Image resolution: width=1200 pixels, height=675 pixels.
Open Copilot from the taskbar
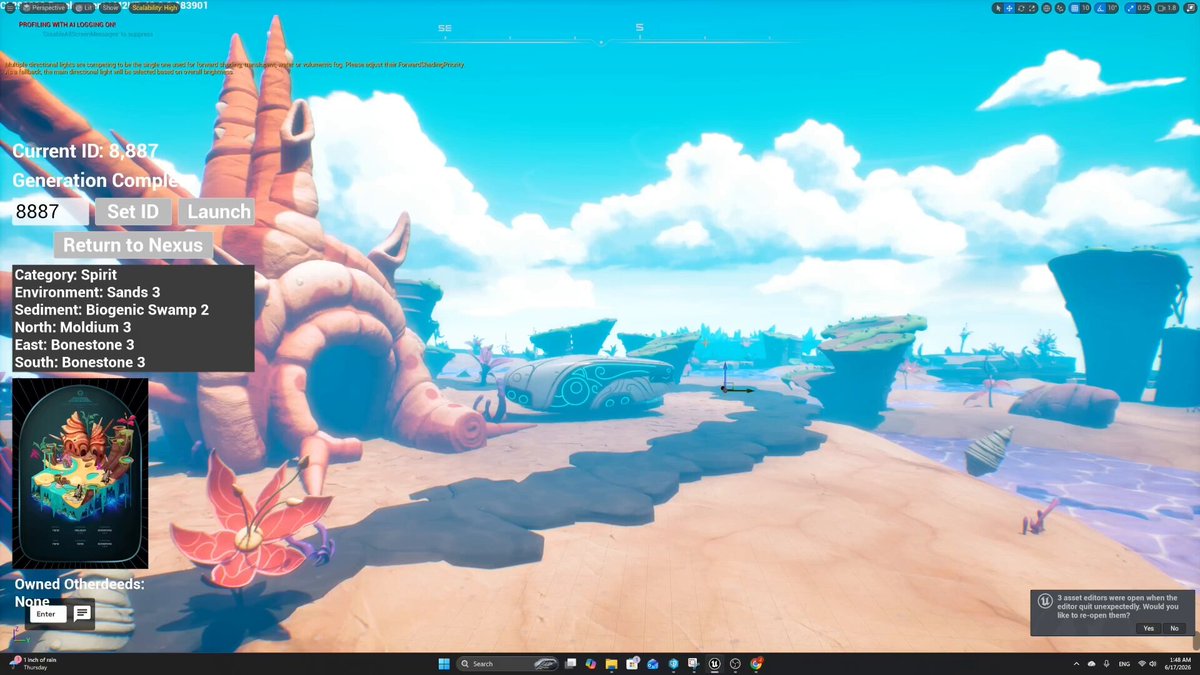tap(590, 663)
